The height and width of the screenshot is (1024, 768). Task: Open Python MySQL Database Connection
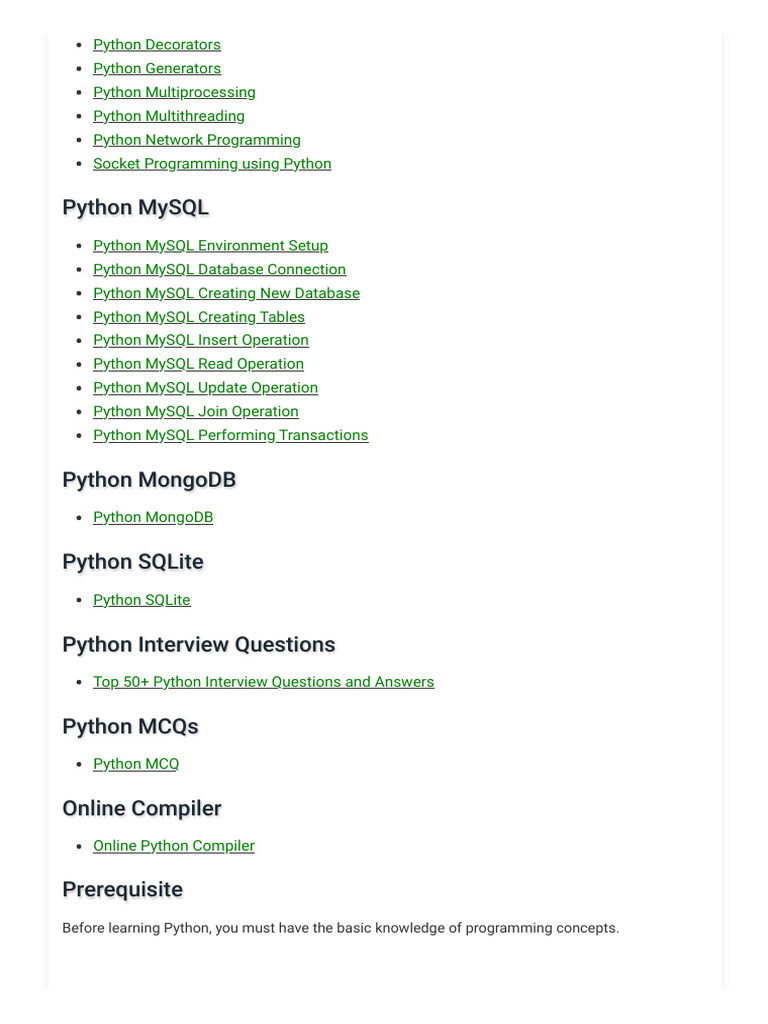219,270
